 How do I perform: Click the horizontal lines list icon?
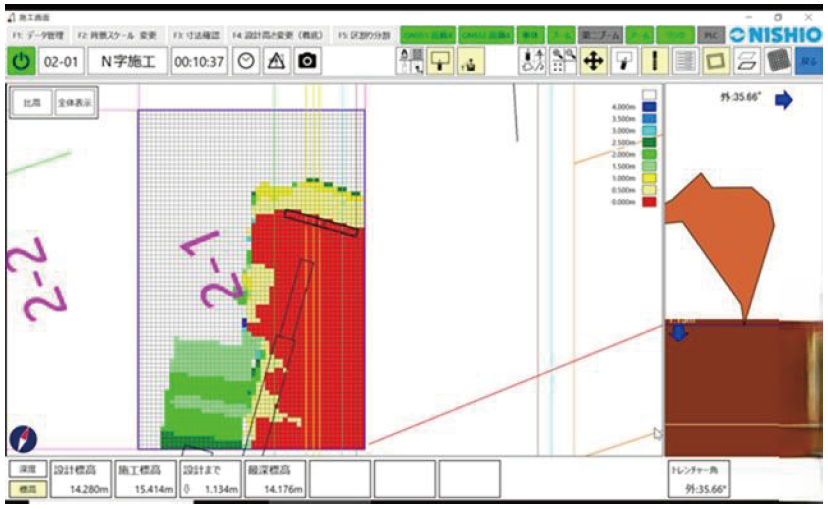[685, 61]
